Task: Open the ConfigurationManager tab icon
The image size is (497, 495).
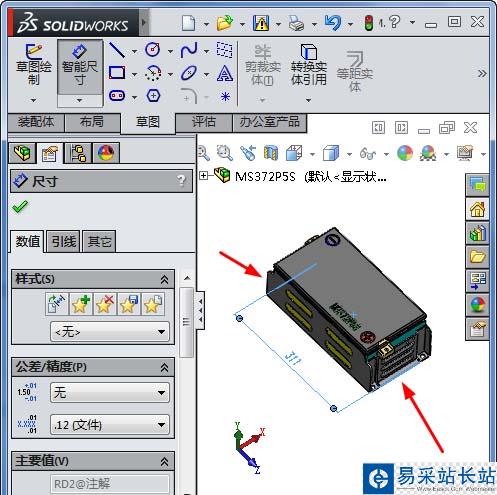Action: pos(78,153)
